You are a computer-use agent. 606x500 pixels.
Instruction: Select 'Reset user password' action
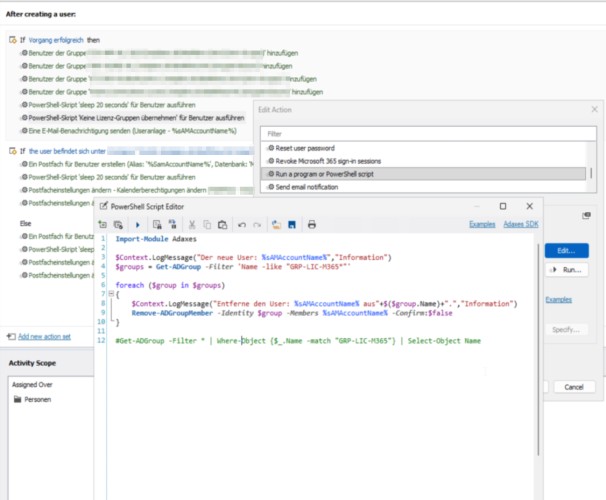(x=423, y=148)
